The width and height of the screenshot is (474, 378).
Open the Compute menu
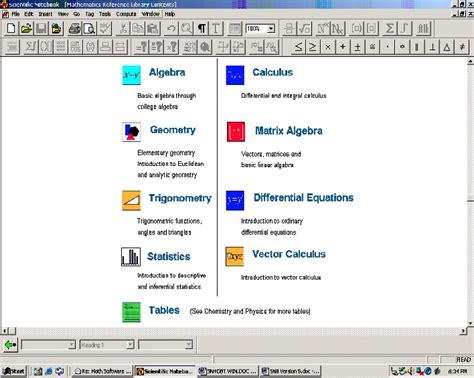126,14
